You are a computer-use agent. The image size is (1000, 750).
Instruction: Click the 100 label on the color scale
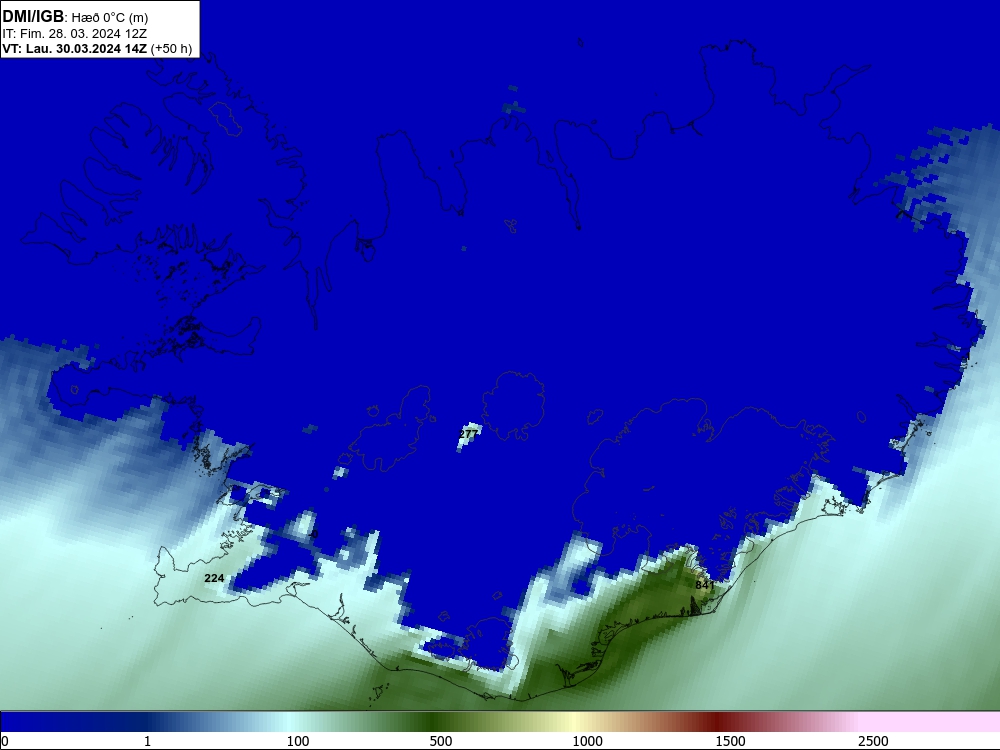coord(298,741)
